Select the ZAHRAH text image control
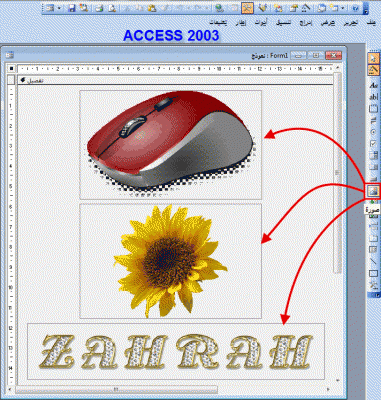Viewport: 381px width, 400px height. coord(176,351)
